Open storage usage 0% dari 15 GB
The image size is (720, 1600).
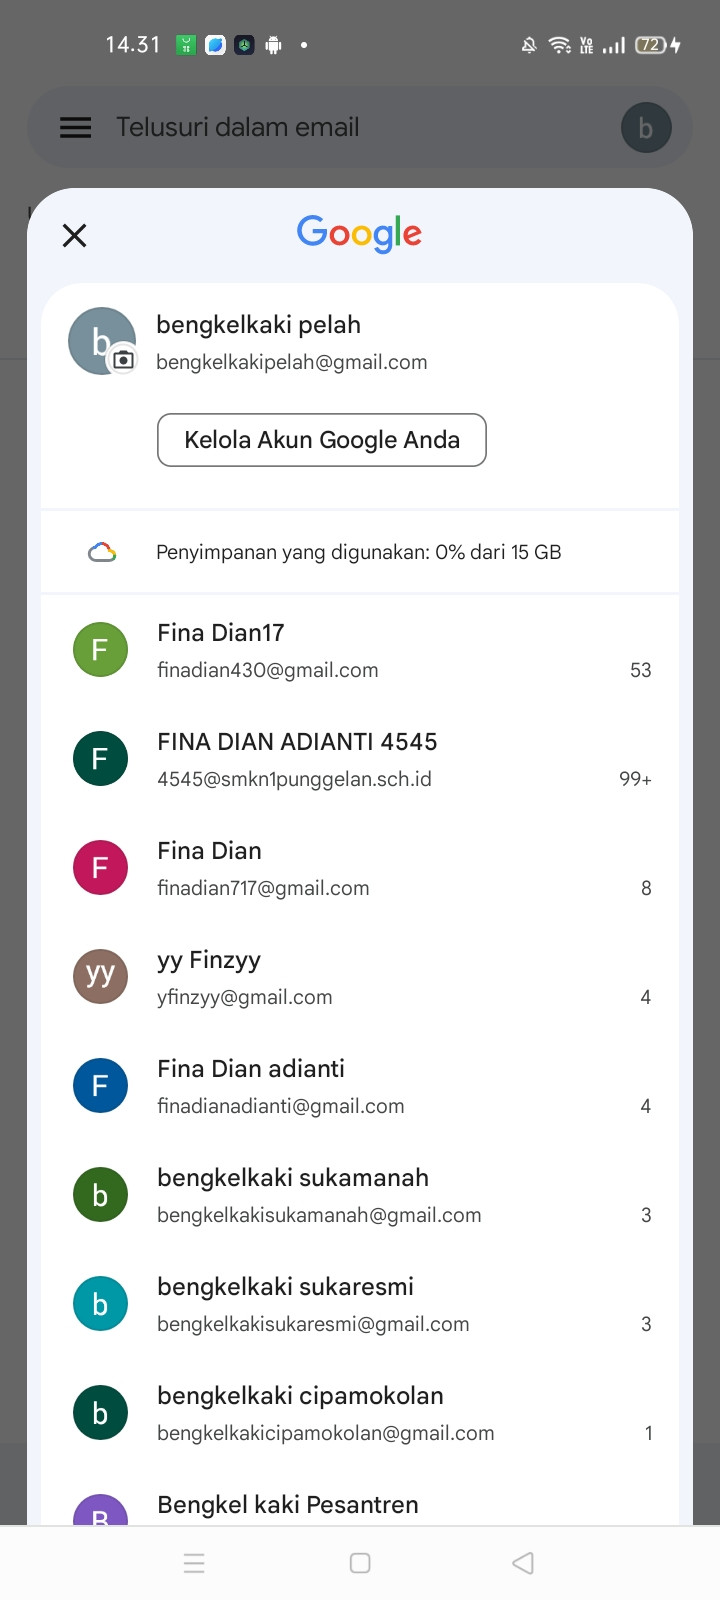coord(358,552)
